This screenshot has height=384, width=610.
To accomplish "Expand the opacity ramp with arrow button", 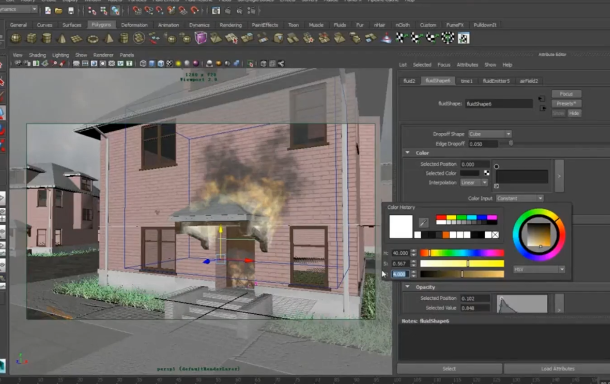I will click(x=559, y=303).
